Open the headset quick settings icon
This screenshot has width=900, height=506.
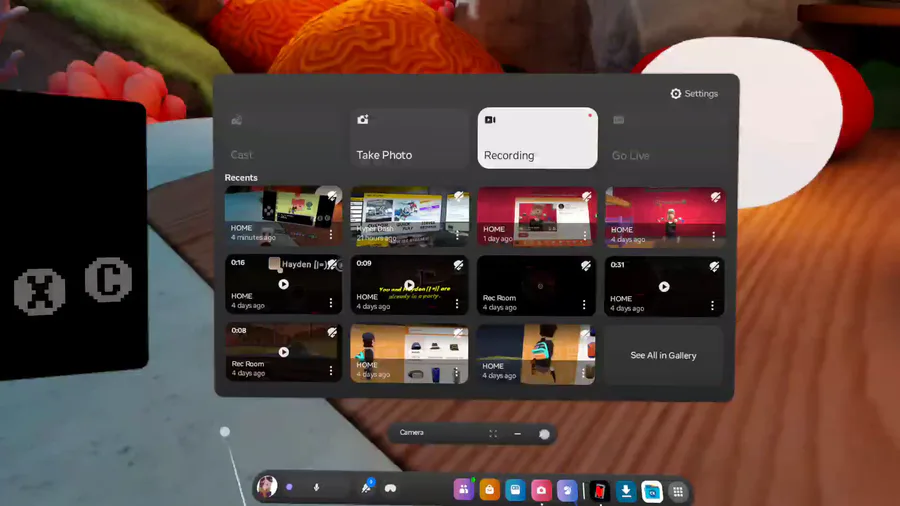(x=390, y=488)
